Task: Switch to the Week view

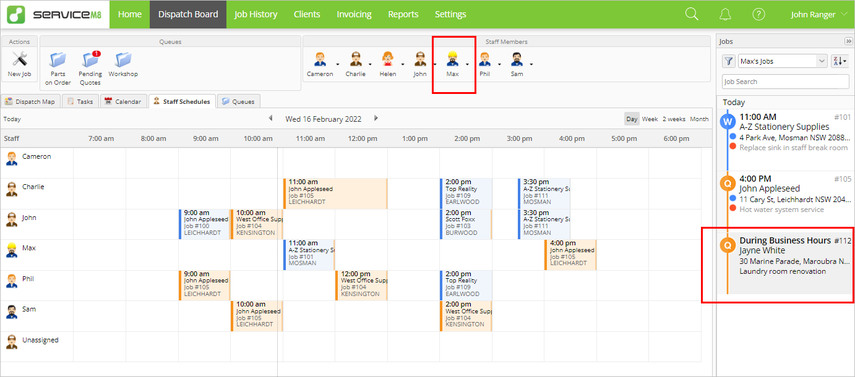Action: [649, 119]
